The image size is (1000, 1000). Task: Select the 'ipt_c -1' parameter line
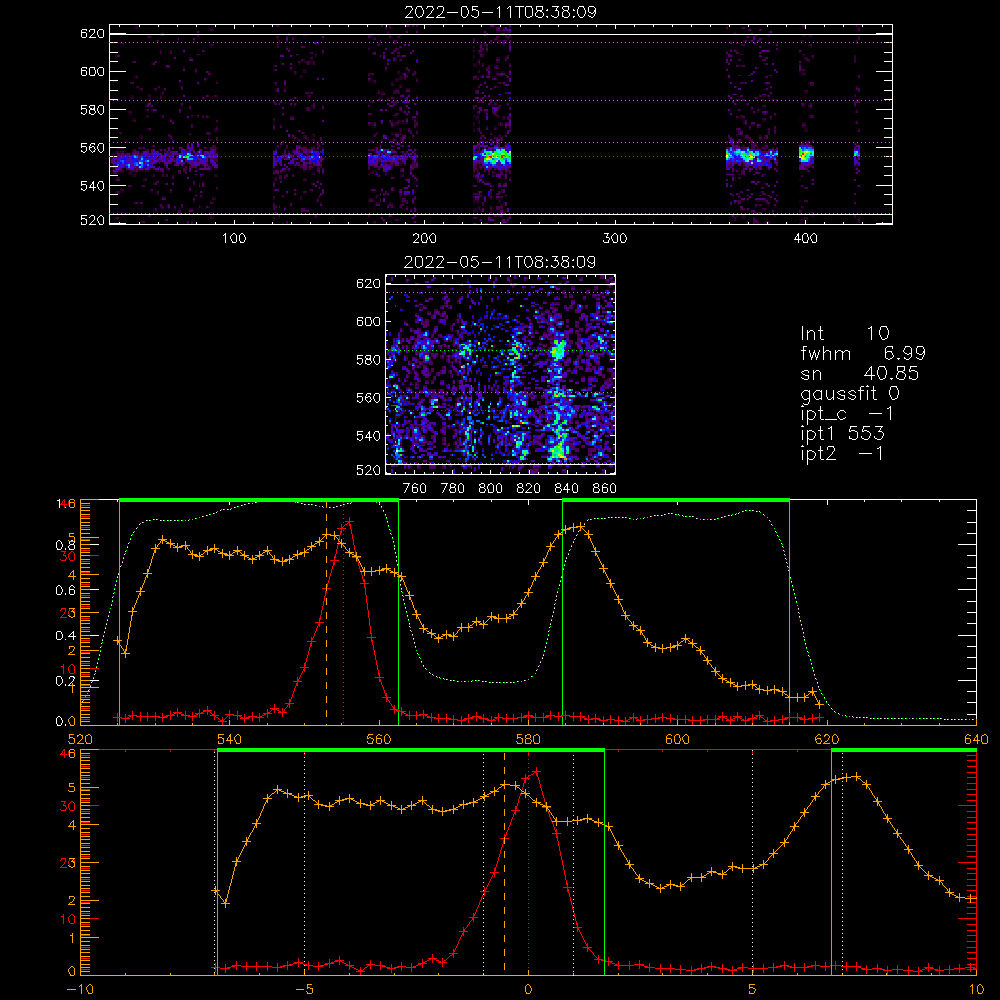(848, 414)
